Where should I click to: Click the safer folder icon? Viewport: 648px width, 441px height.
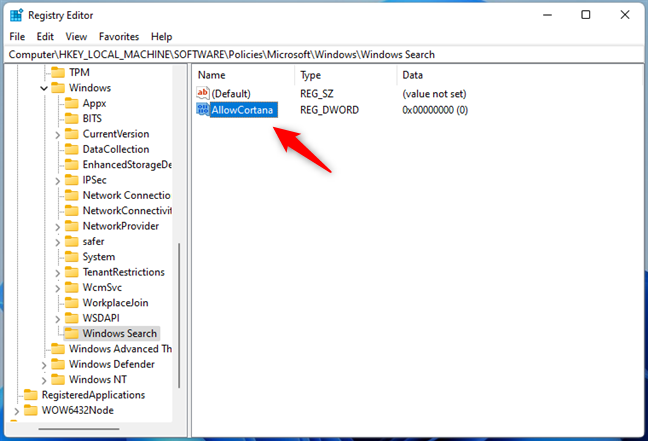pyautogui.click(x=71, y=241)
